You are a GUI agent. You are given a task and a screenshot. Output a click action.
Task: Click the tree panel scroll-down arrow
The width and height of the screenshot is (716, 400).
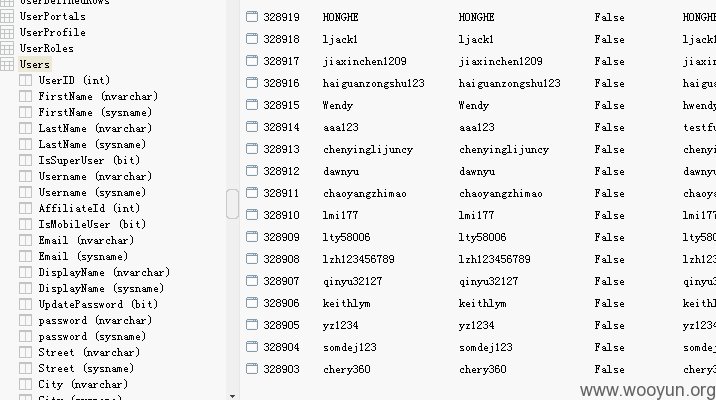click(x=232, y=396)
